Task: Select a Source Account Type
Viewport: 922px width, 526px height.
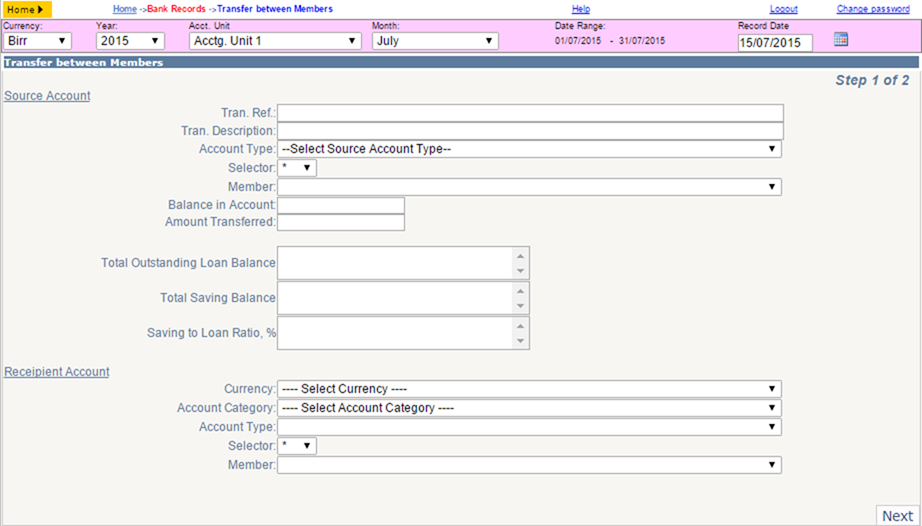Action: pyautogui.click(x=529, y=149)
